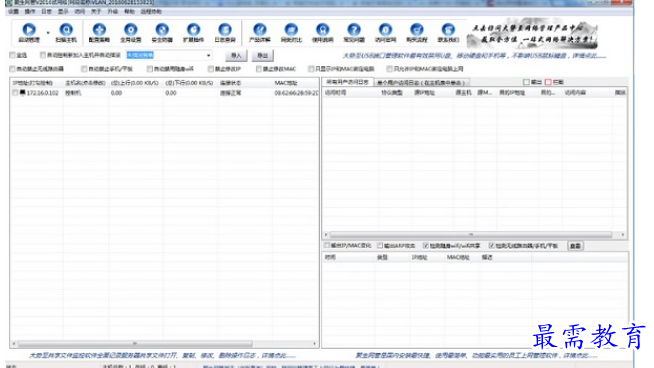
Task: Toggle 禁止修改MAC checkbox
Action: click(259, 69)
